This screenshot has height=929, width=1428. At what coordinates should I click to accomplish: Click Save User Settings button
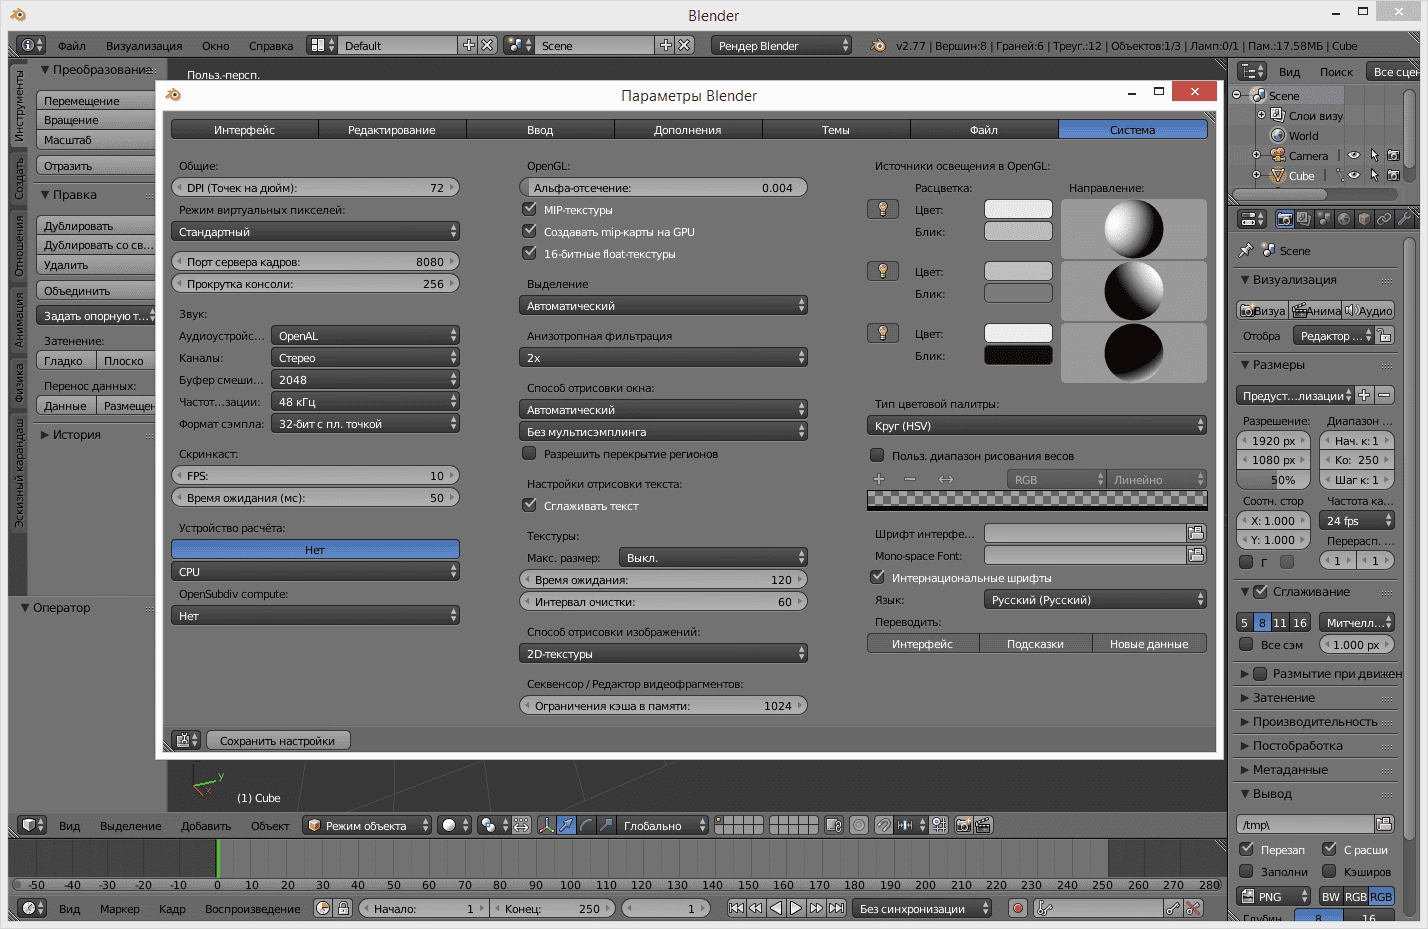278,740
